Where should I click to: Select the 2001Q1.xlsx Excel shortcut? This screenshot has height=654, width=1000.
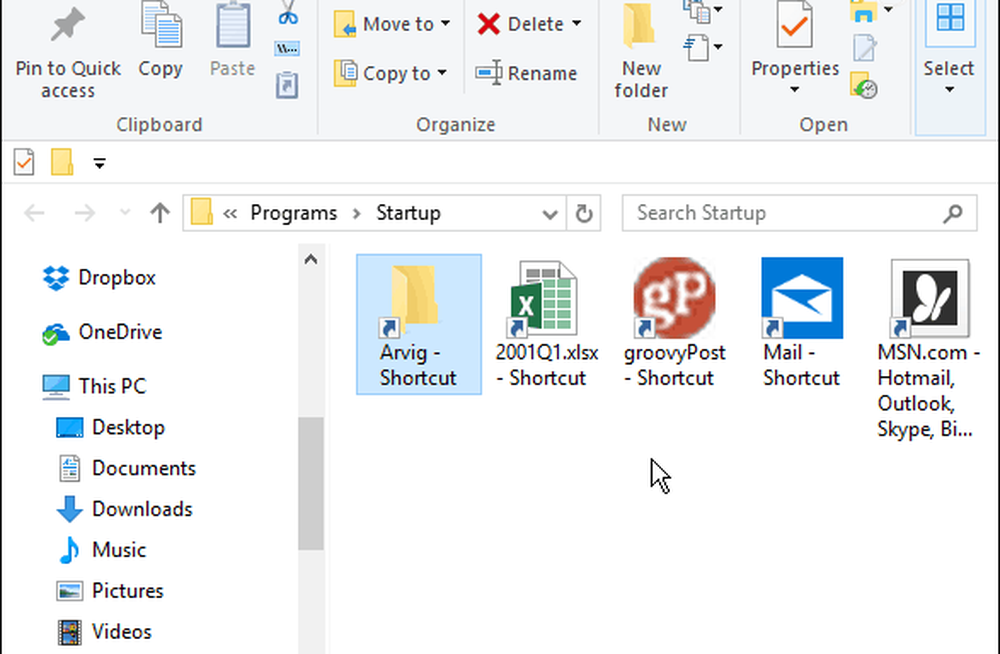point(546,299)
